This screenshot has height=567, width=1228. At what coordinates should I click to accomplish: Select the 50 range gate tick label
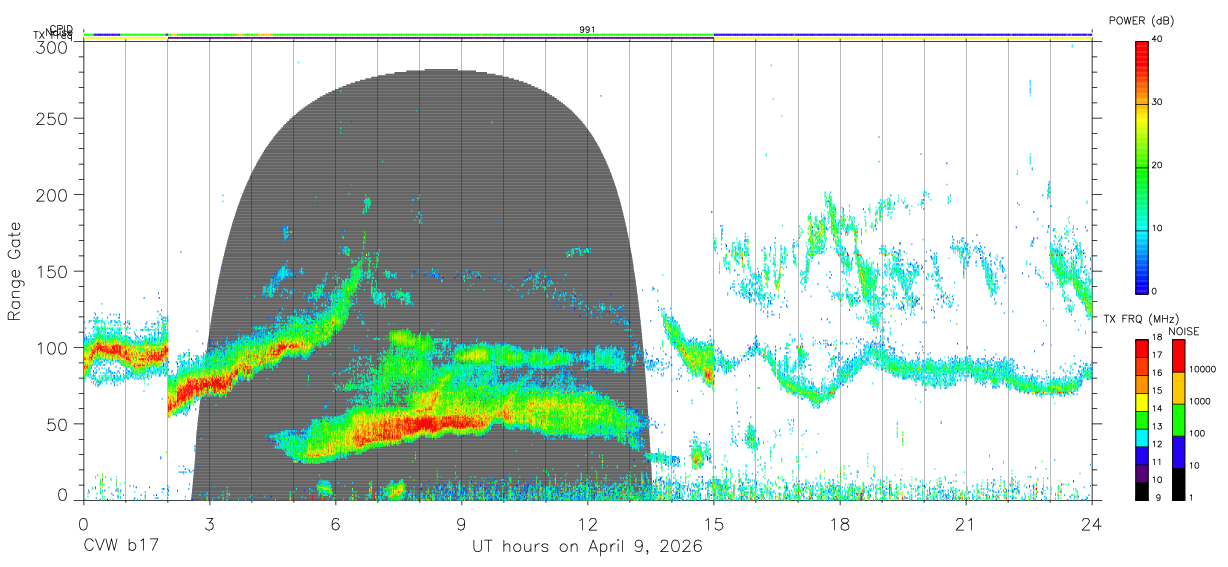tap(59, 424)
